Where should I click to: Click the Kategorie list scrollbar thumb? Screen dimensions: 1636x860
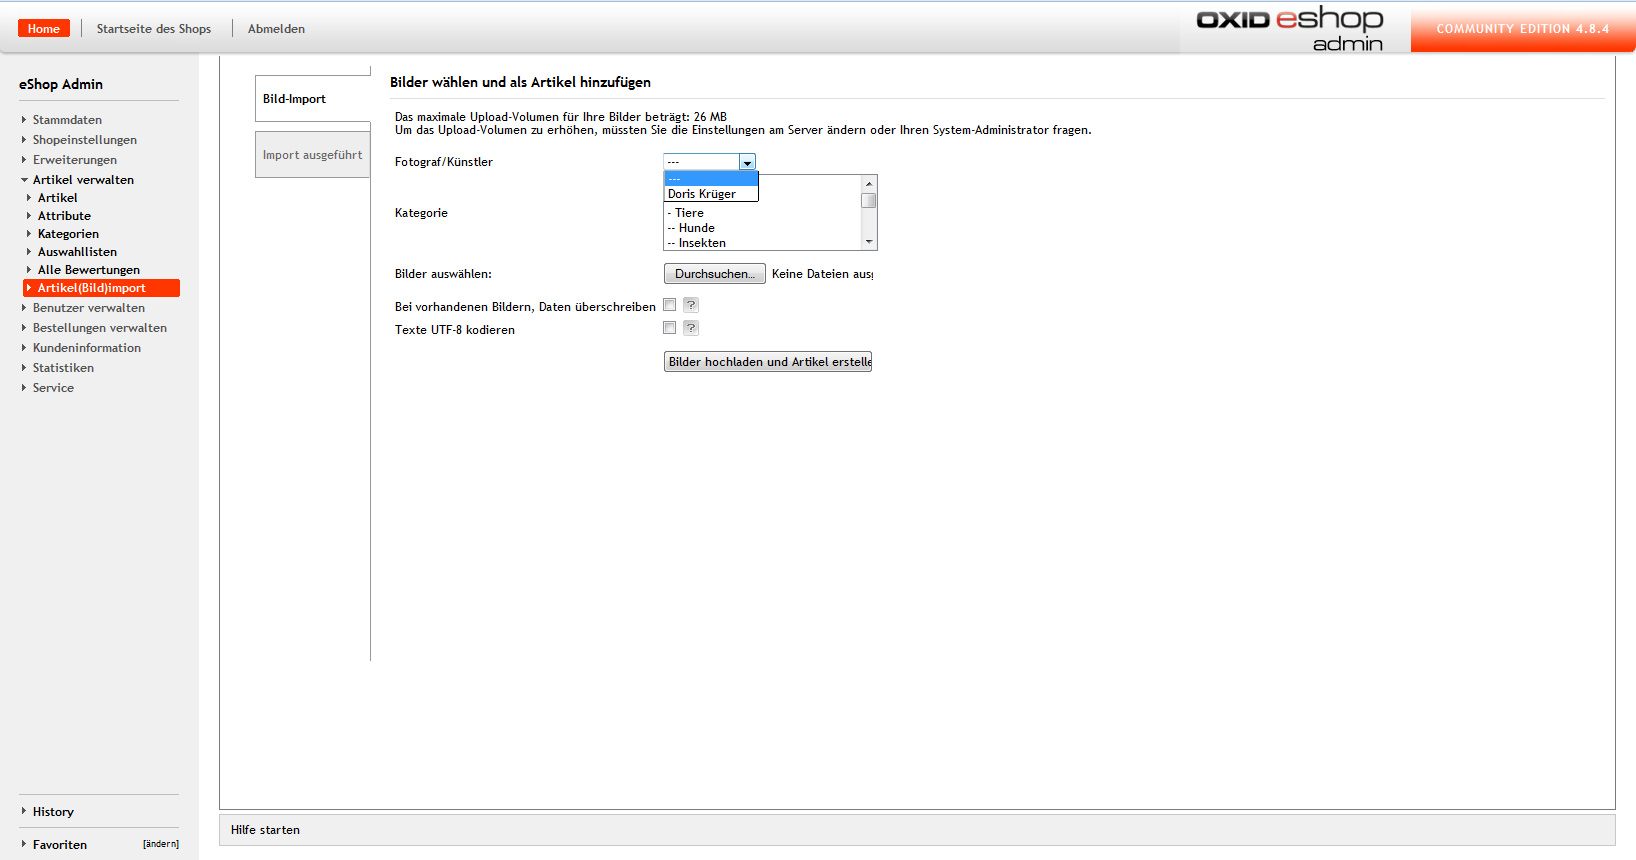(869, 201)
